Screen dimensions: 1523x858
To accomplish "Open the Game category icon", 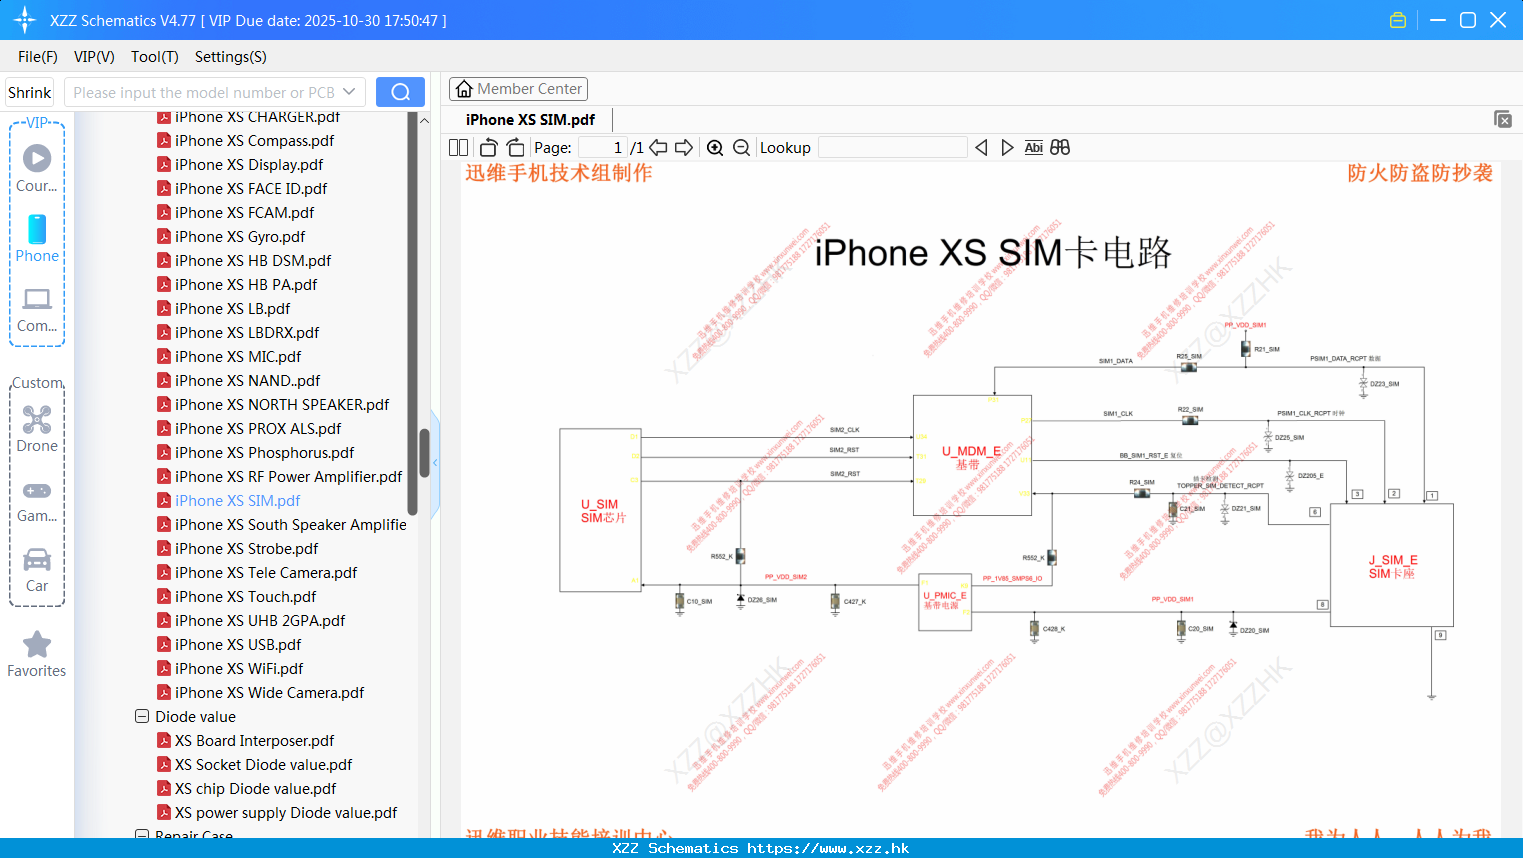I will (37, 490).
